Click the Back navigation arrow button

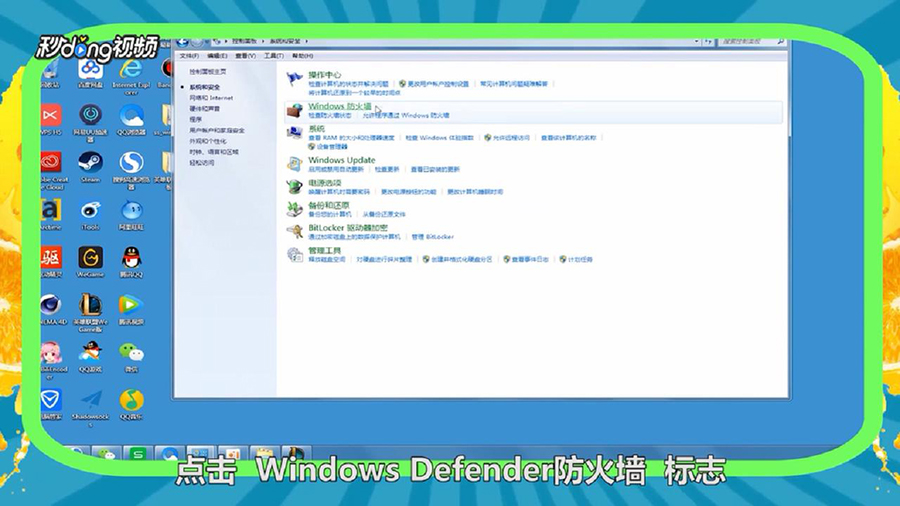click(183, 41)
